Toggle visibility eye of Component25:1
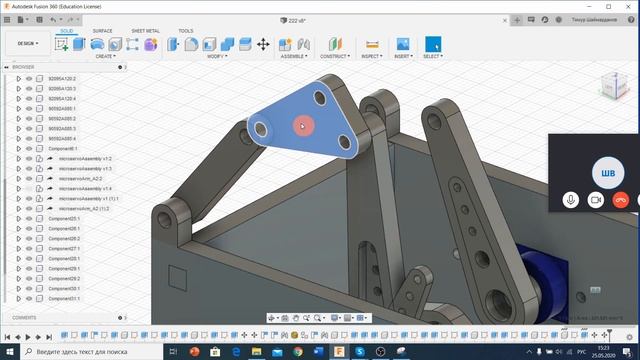The image size is (640, 360). [29, 218]
